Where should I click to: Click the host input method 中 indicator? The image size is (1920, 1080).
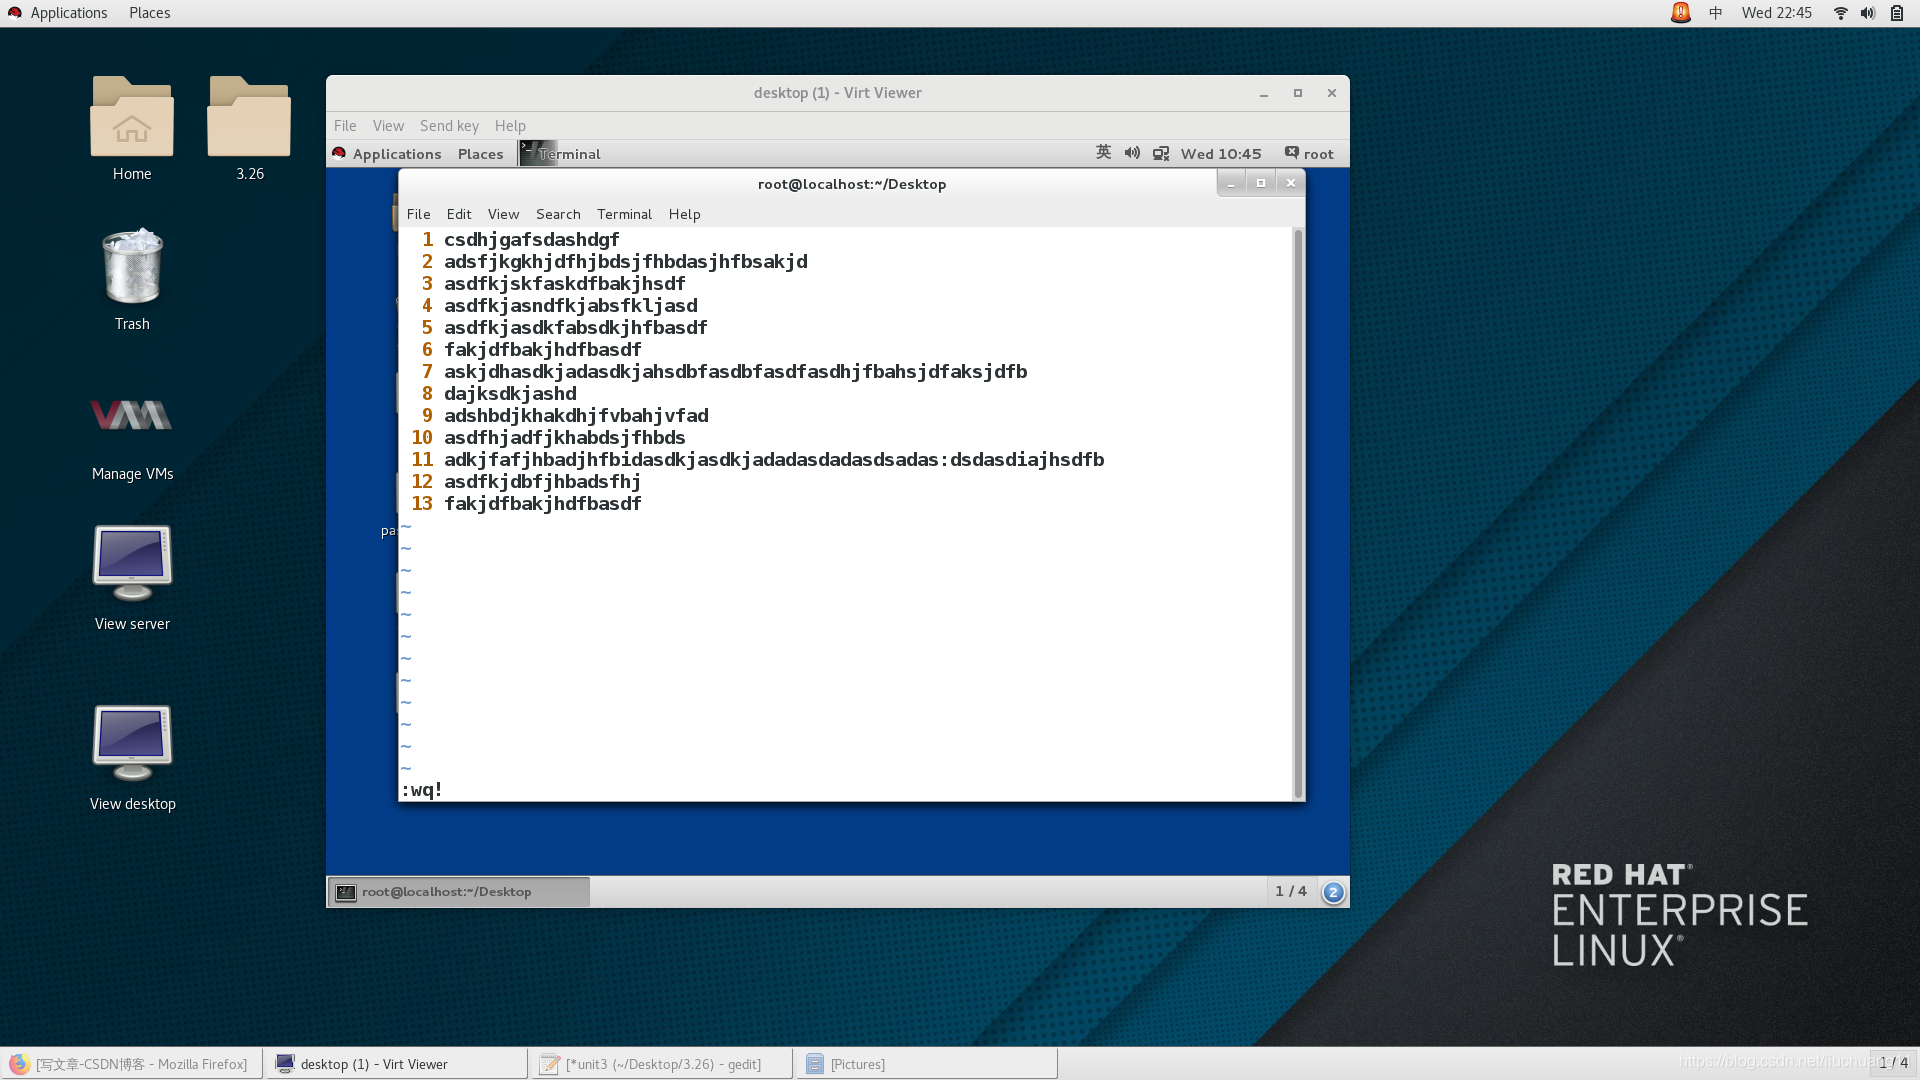click(x=1716, y=13)
